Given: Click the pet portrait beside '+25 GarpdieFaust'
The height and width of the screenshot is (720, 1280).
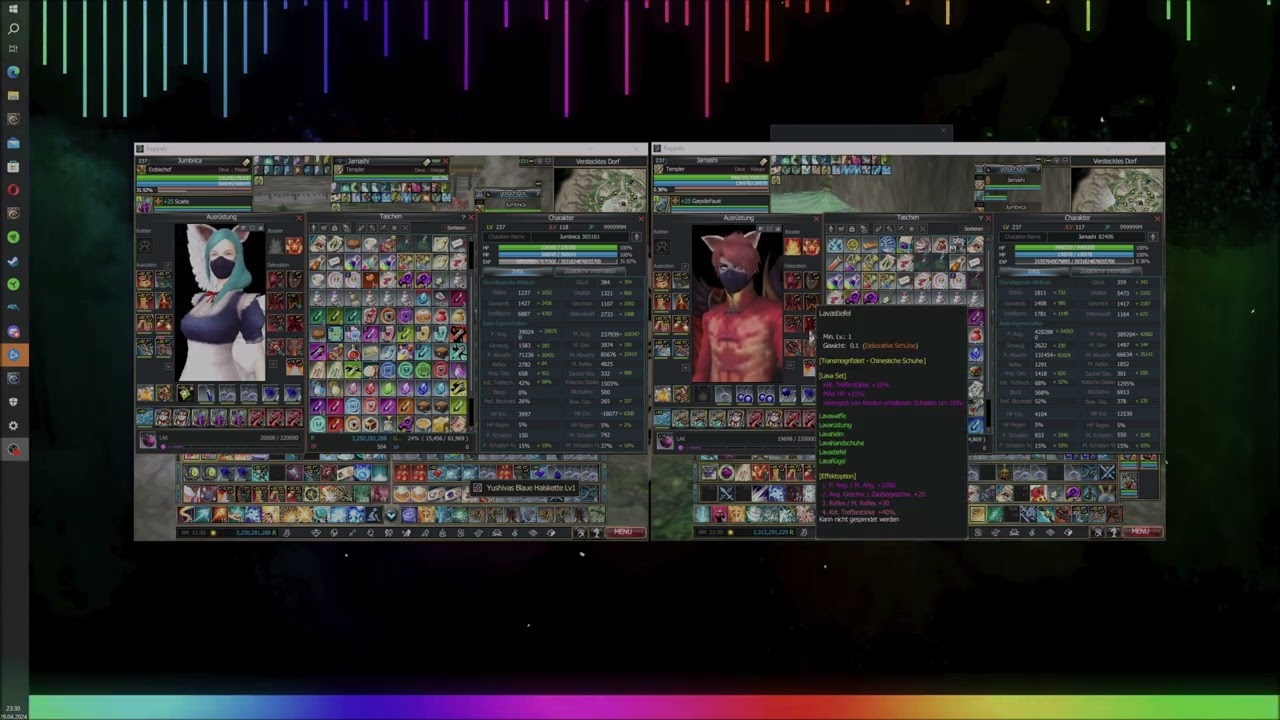Looking at the screenshot, I should [x=661, y=203].
